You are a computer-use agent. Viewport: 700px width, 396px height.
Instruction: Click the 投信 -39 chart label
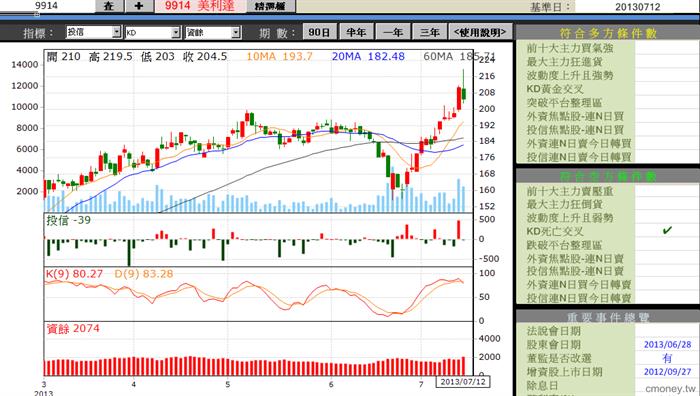pos(68,220)
